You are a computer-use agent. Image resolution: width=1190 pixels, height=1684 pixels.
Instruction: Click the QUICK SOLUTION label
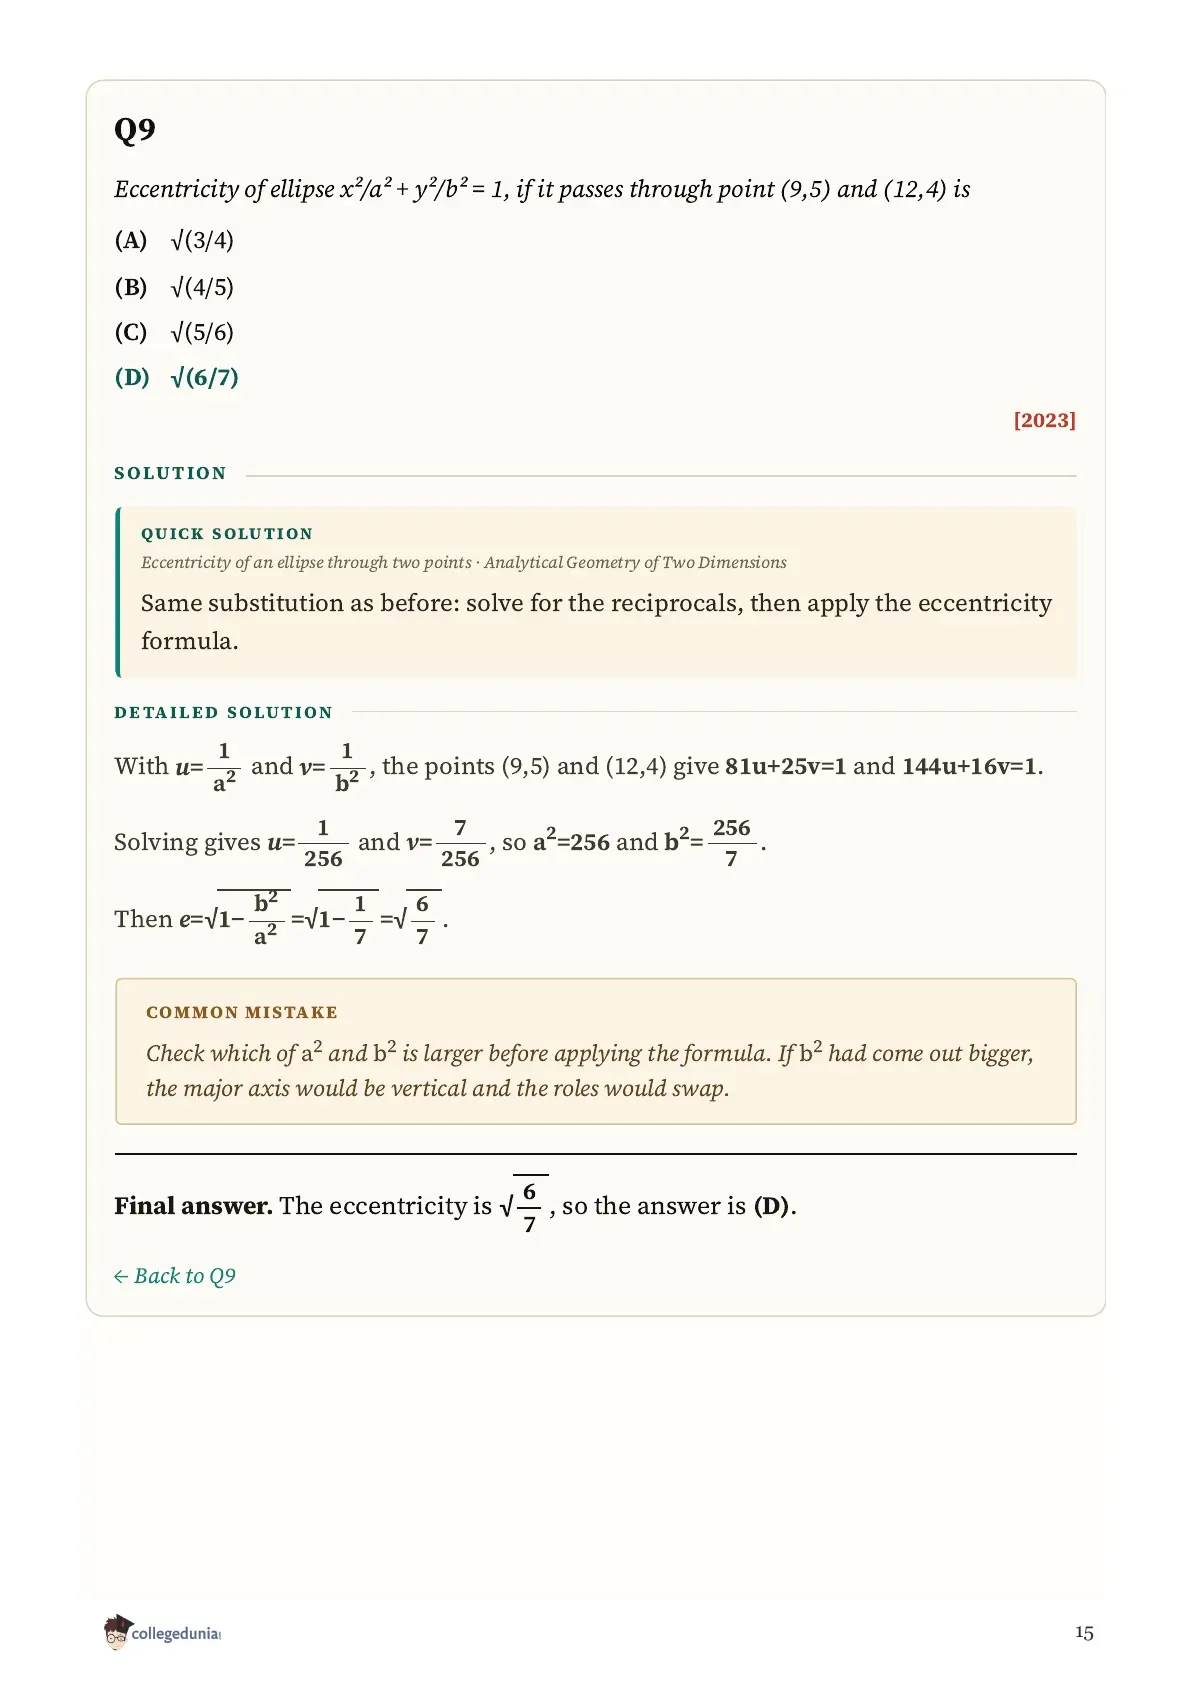click(227, 534)
